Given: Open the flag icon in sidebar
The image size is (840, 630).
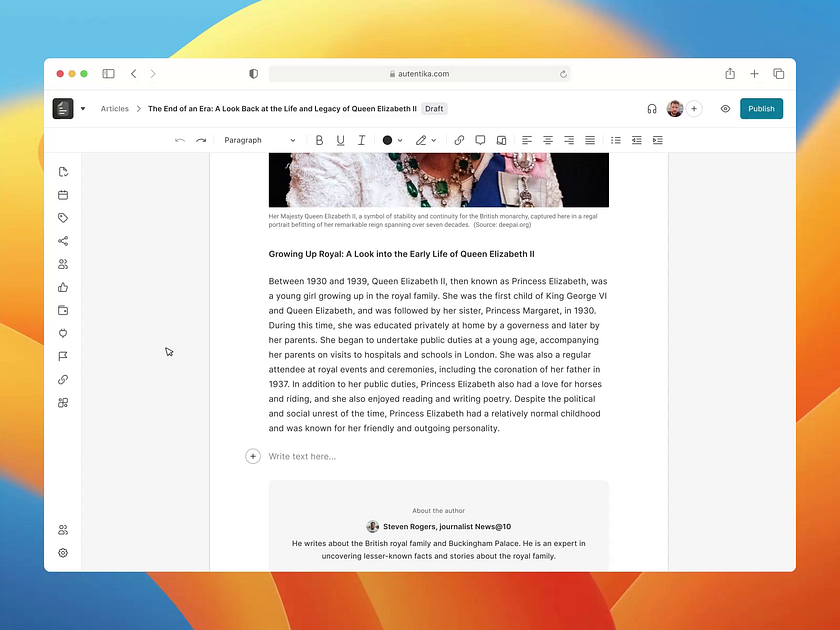Looking at the screenshot, I should pyautogui.click(x=63, y=356).
